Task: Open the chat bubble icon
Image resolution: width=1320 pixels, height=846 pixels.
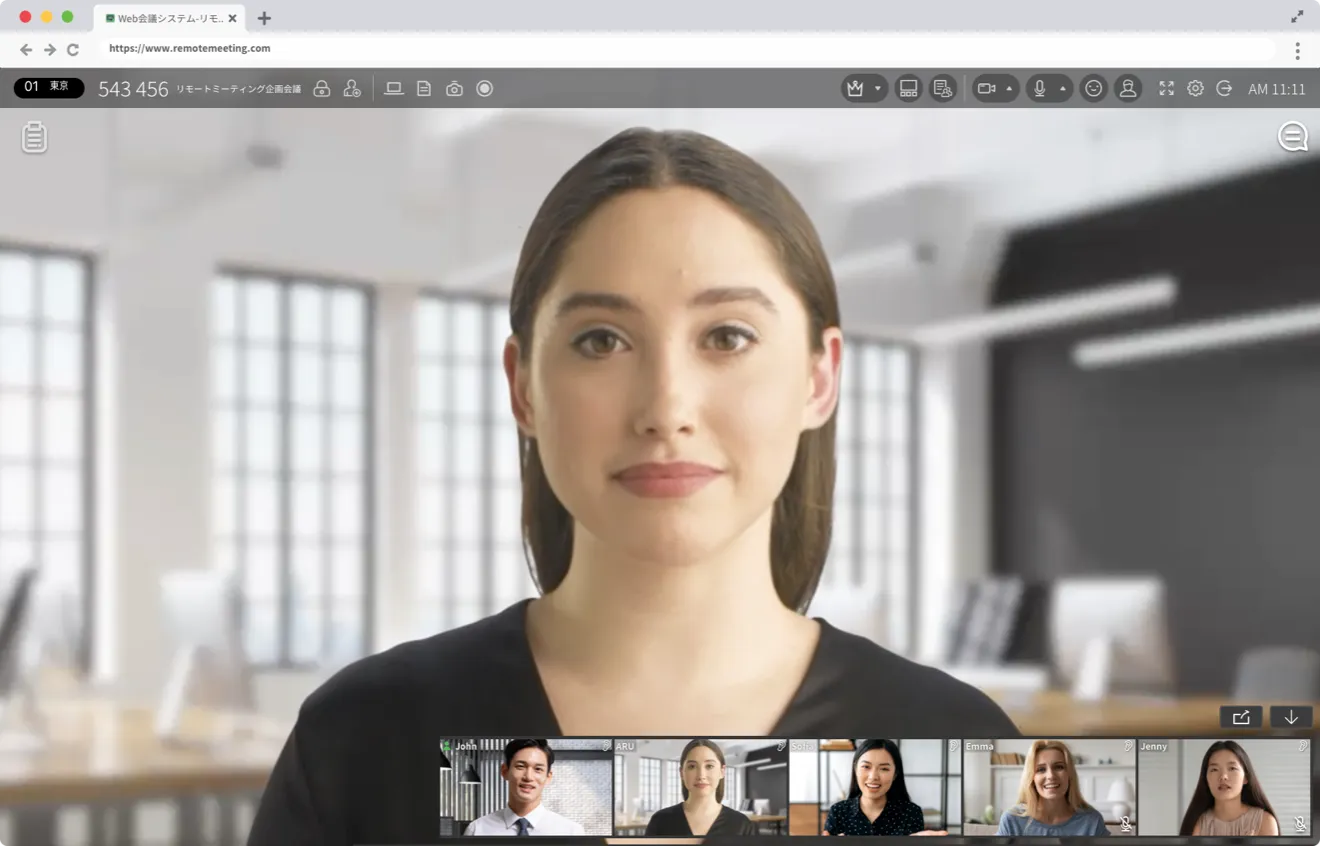Action: click(x=1292, y=137)
